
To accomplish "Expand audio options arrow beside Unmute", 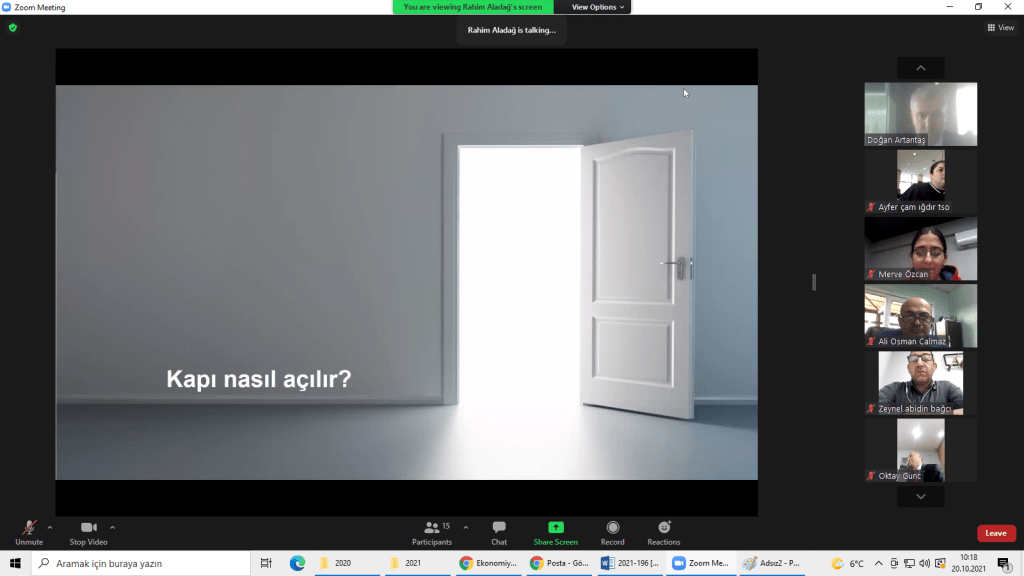I will [x=50, y=527].
